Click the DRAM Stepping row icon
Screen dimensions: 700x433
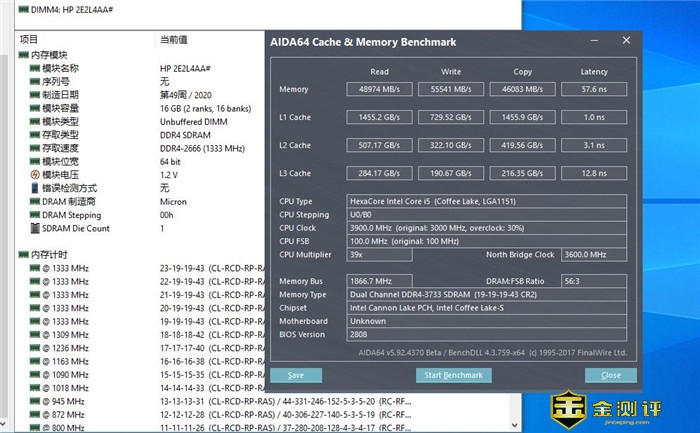pos(35,215)
